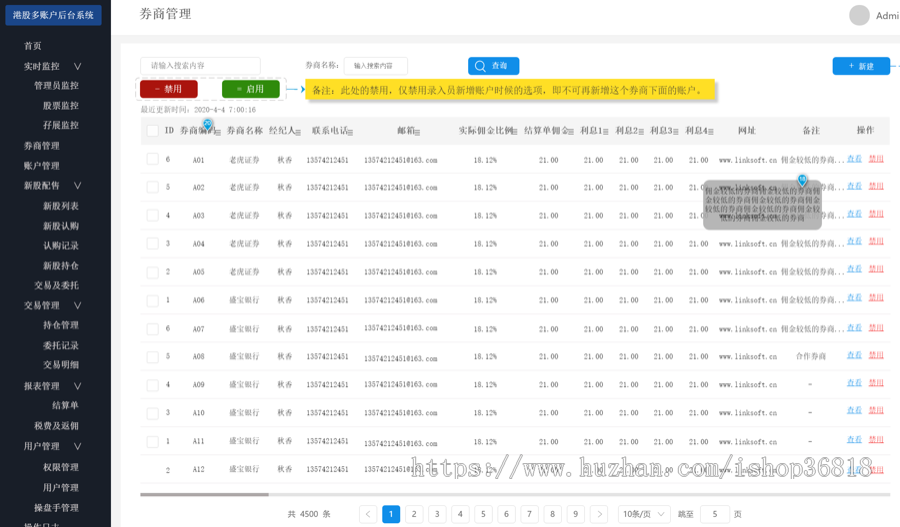Click the table horizontal scrollbar thumb
The height and width of the screenshot is (527, 900).
coord(204,494)
